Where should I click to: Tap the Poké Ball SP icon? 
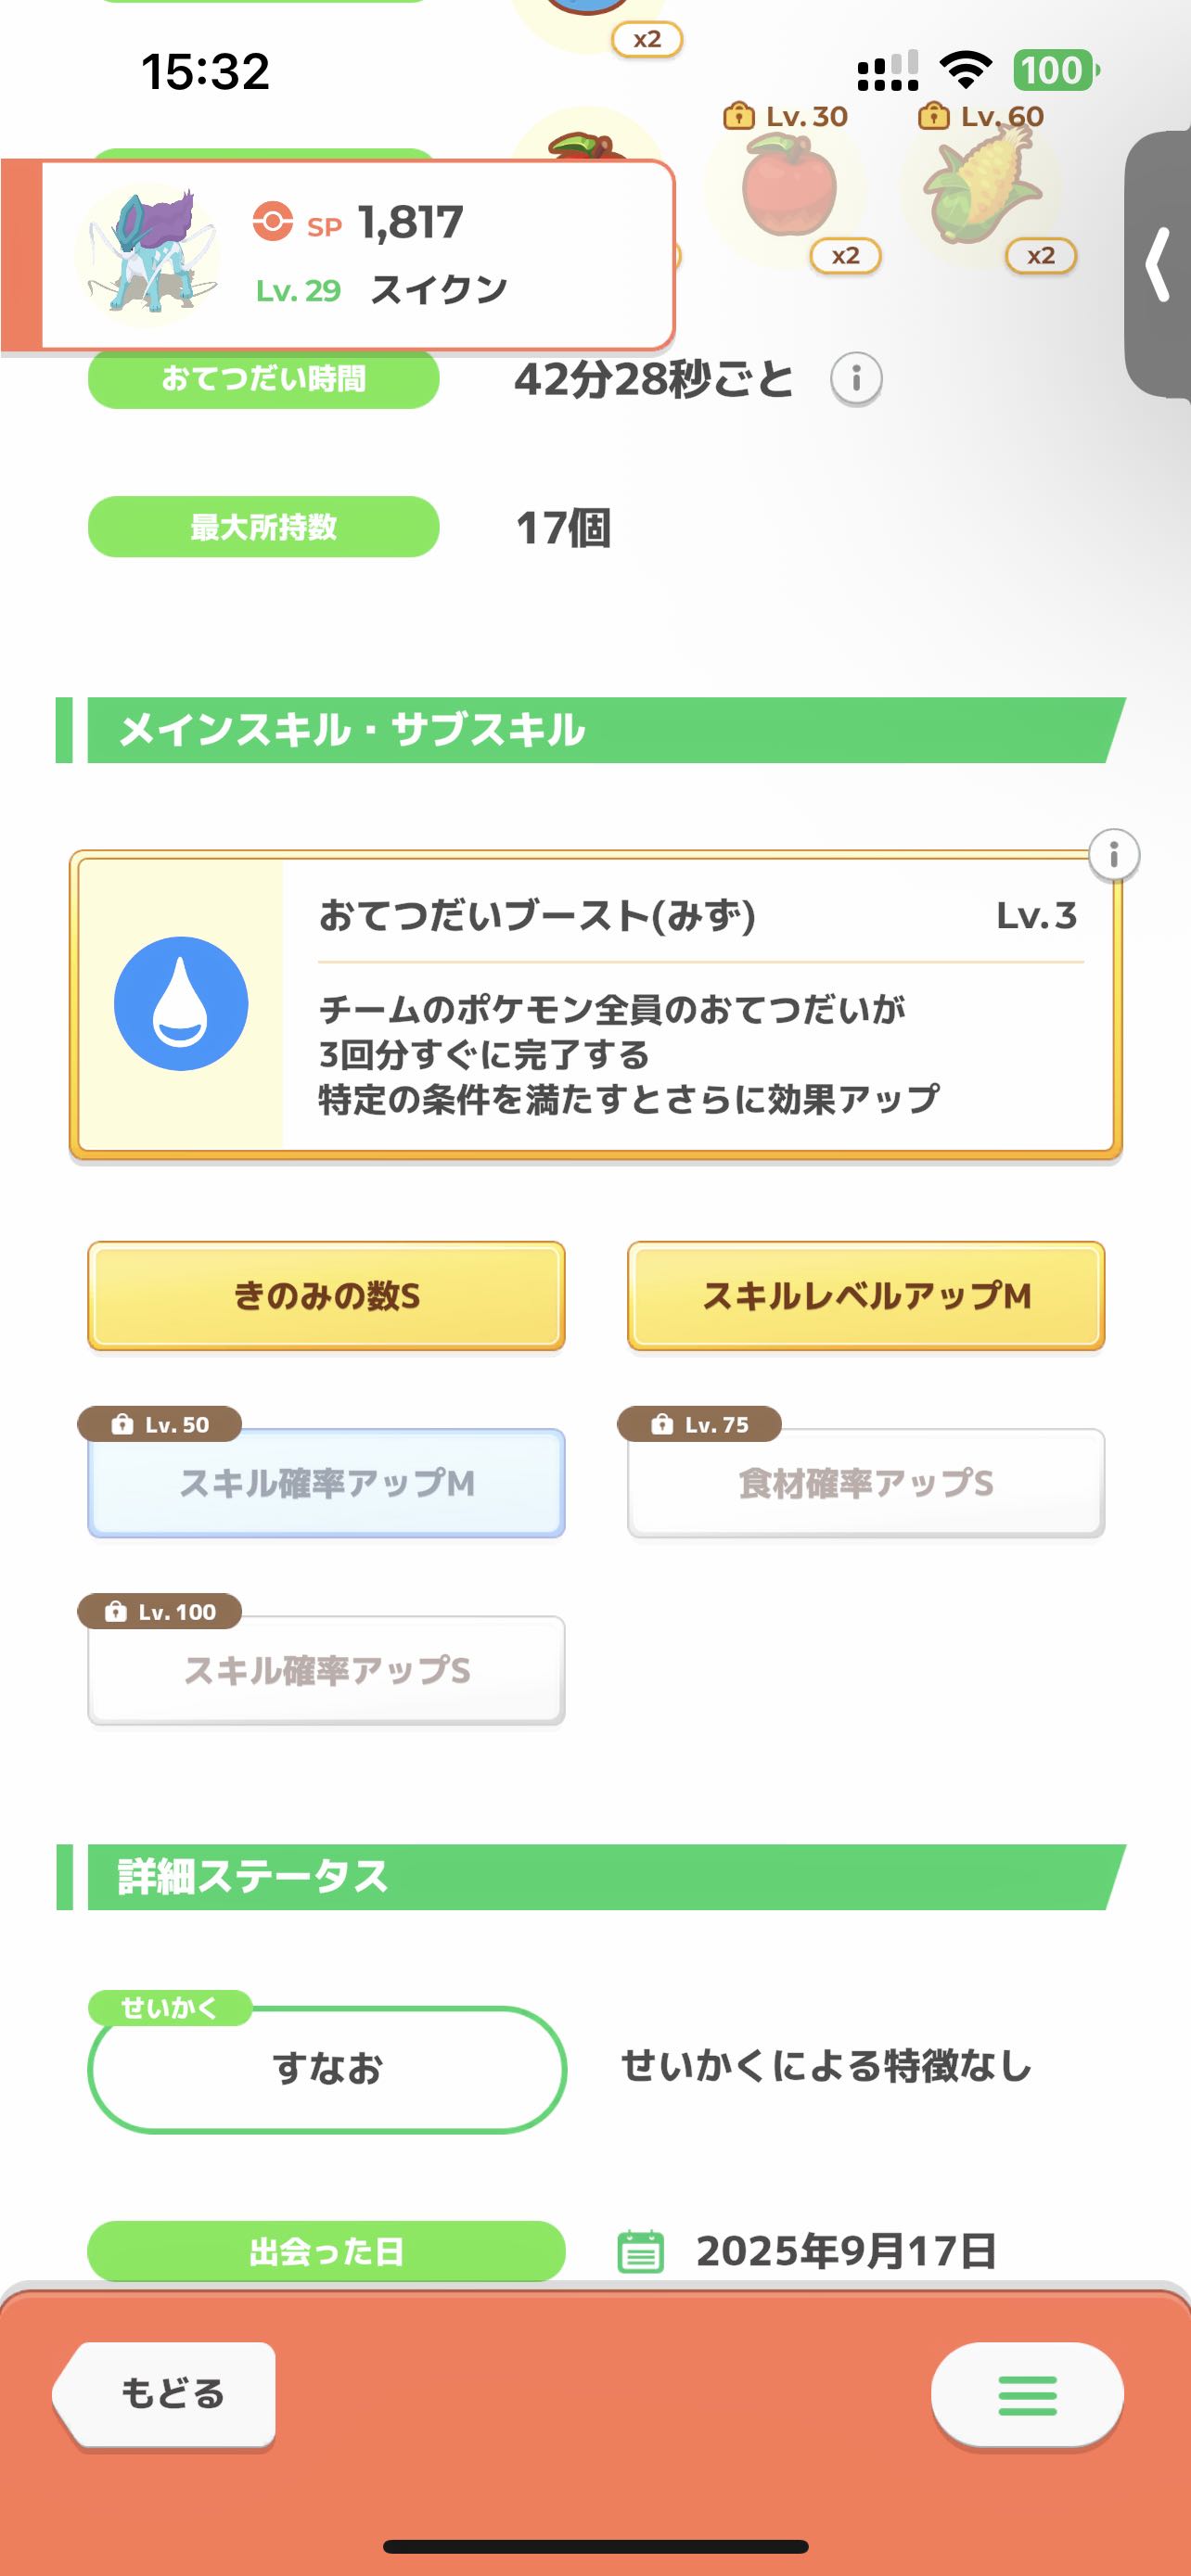pyautogui.click(x=273, y=221)
